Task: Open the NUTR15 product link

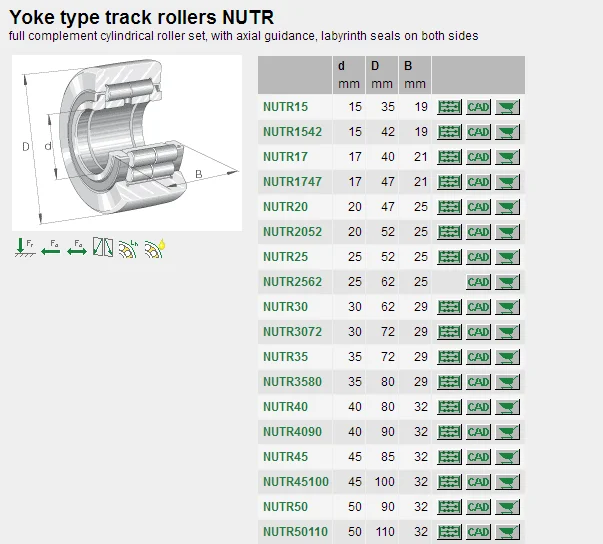Action: coord(285,107)
